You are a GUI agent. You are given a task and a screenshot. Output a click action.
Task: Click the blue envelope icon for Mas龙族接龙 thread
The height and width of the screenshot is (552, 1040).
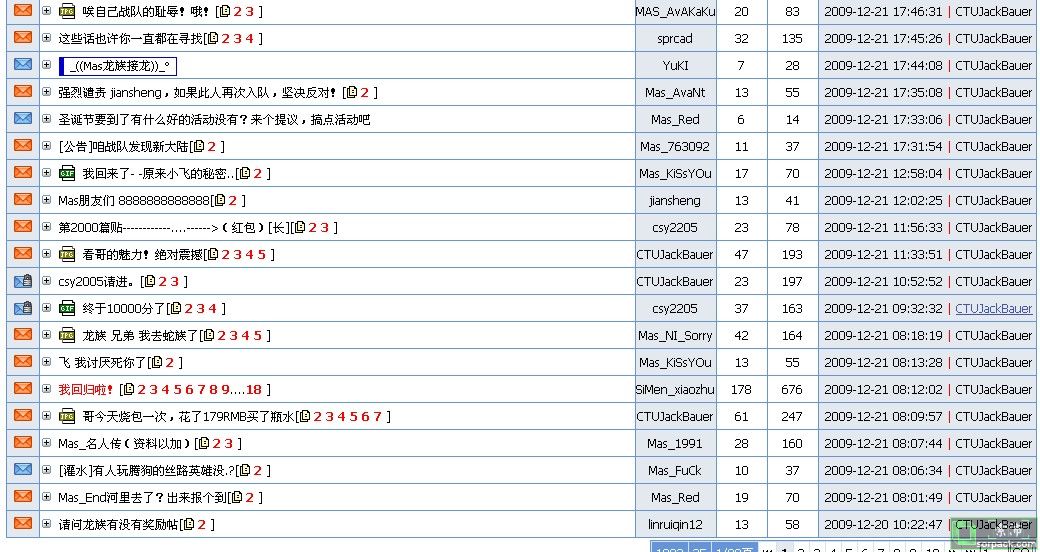click(23, 65)
